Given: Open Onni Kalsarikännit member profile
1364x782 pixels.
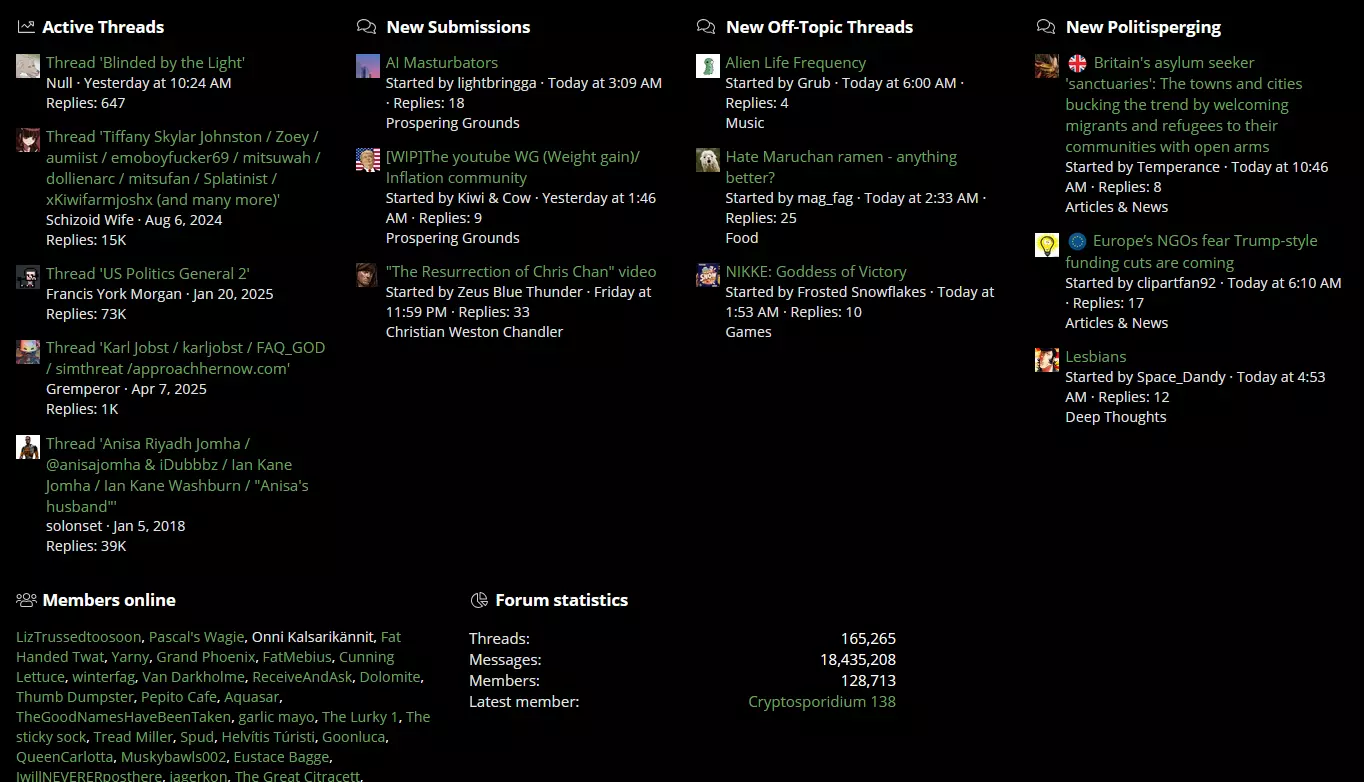Looking at the screenshot, I should click(x=313, y=637).
